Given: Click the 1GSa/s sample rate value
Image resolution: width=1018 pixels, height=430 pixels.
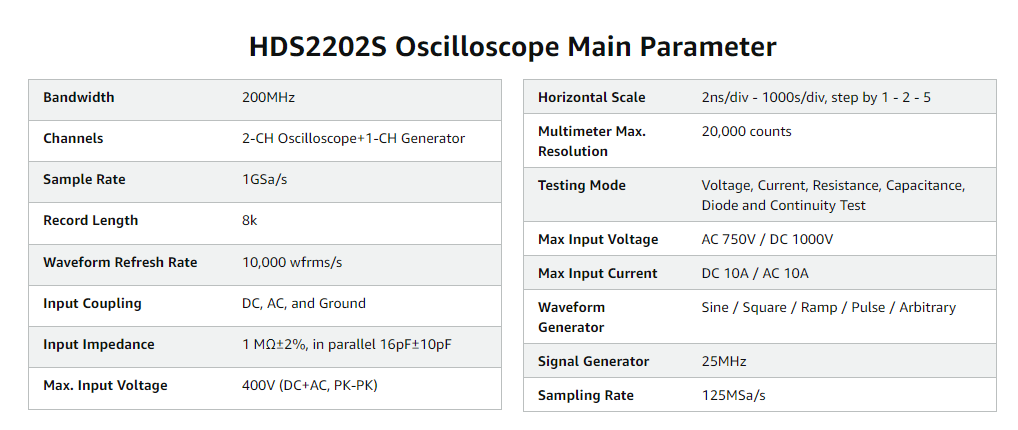Looking at the screenshot, I should click(x=265, y=180).
